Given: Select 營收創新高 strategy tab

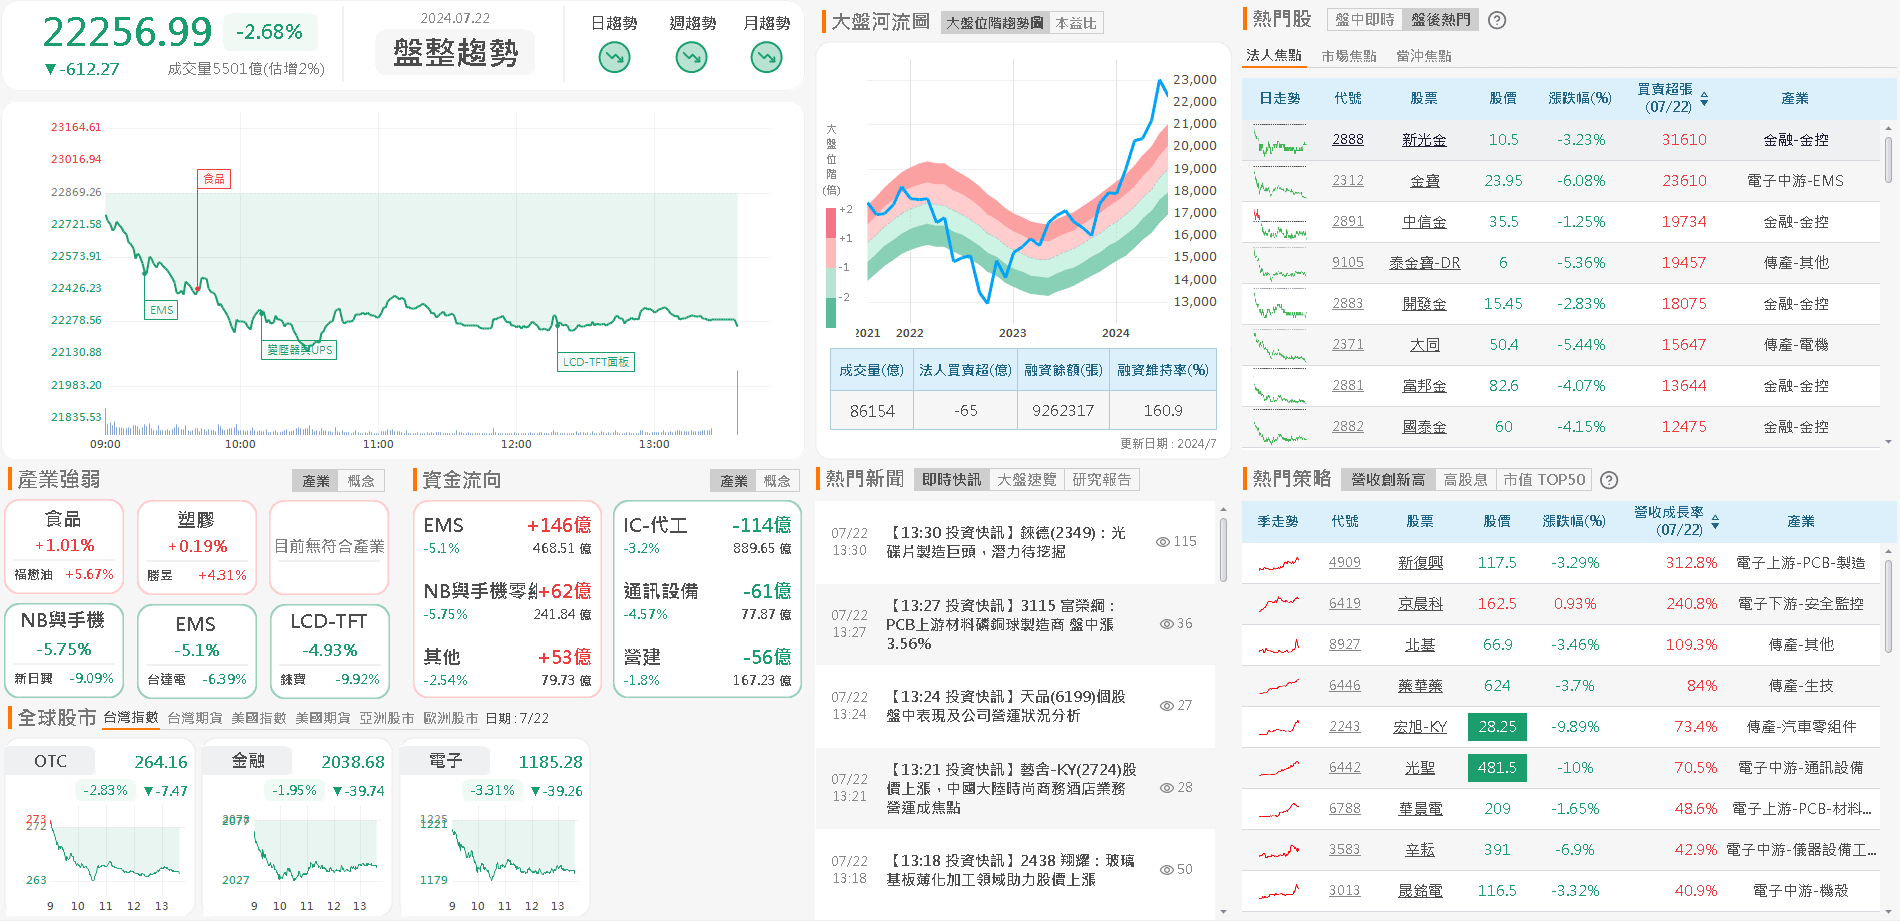Looking at the screenshot, I should pos(1388,480).
